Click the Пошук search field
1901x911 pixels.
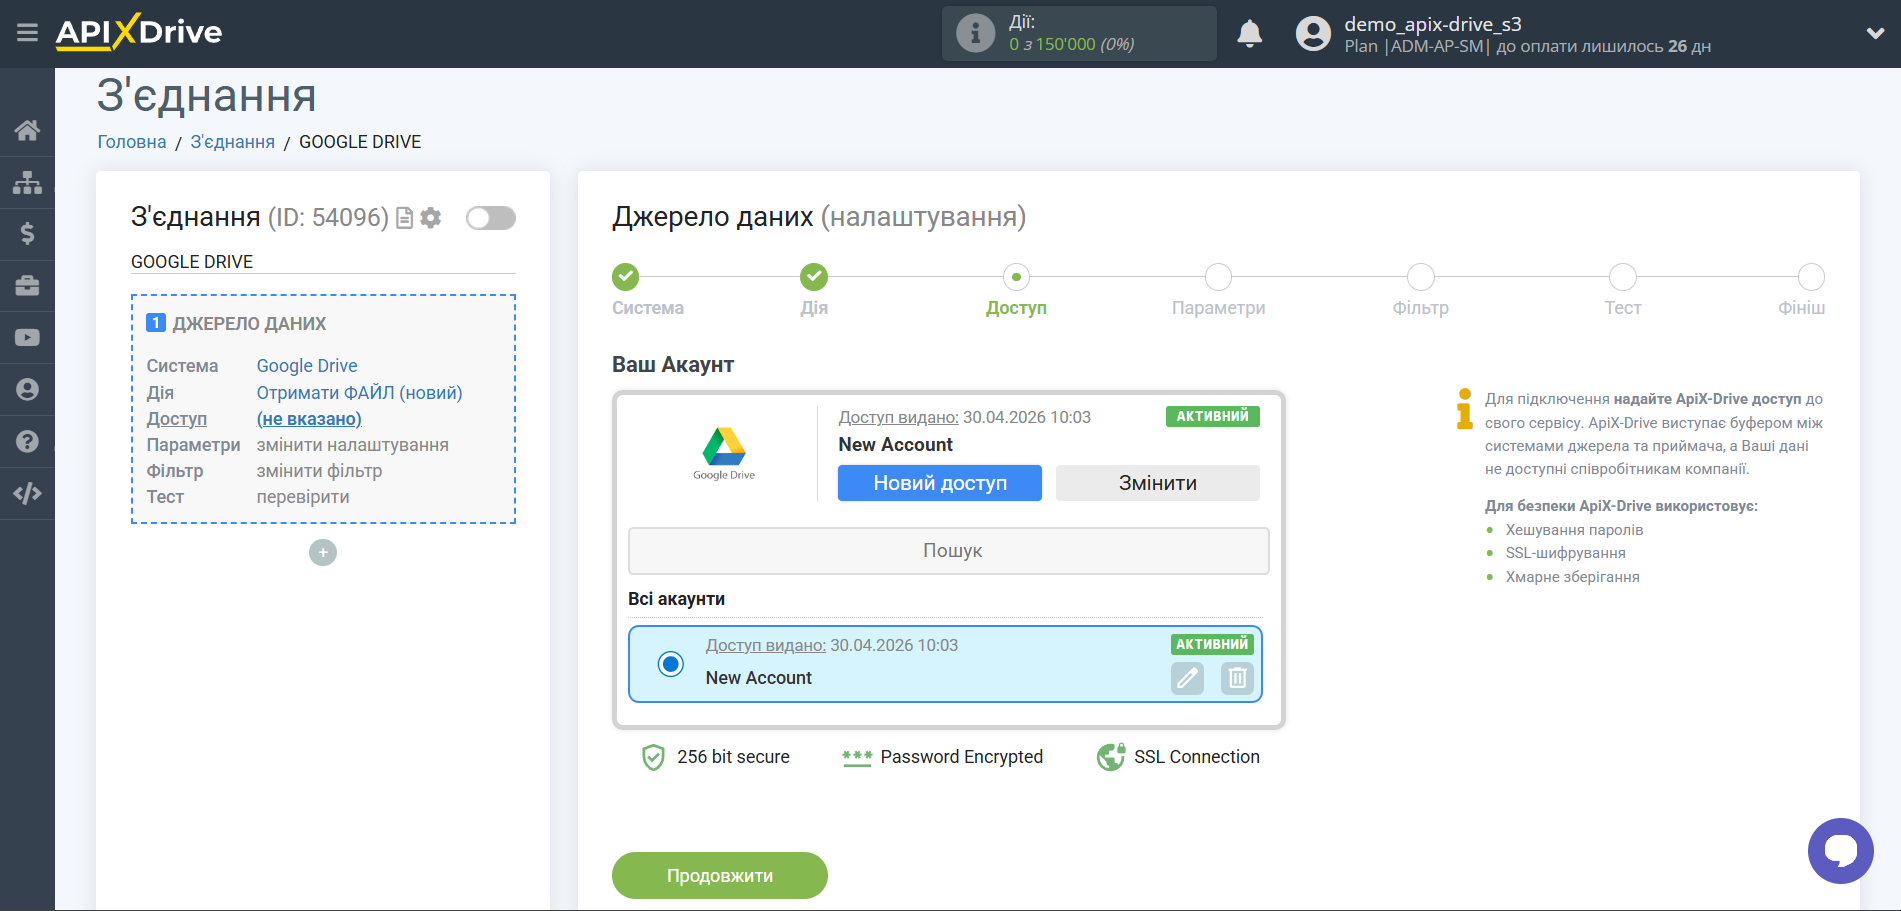pyautogui.click(x=949, y=551)
